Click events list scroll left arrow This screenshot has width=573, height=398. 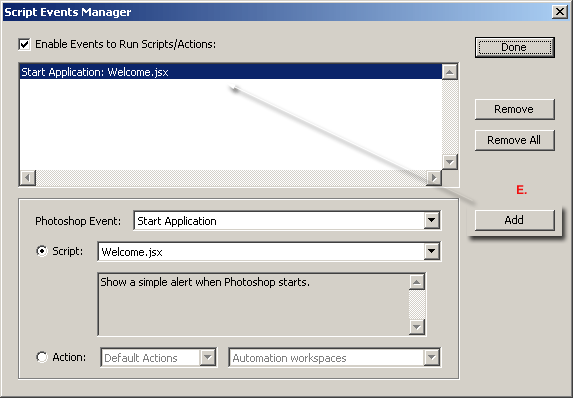(x=27, y=178)
